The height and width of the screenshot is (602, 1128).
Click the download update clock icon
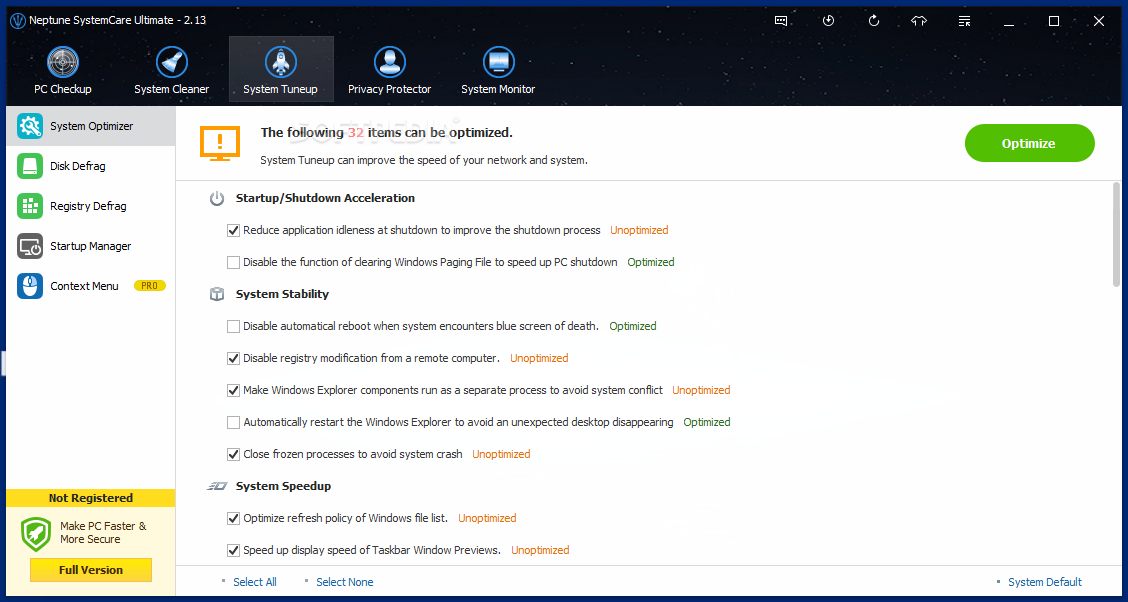tap(828, 21)
